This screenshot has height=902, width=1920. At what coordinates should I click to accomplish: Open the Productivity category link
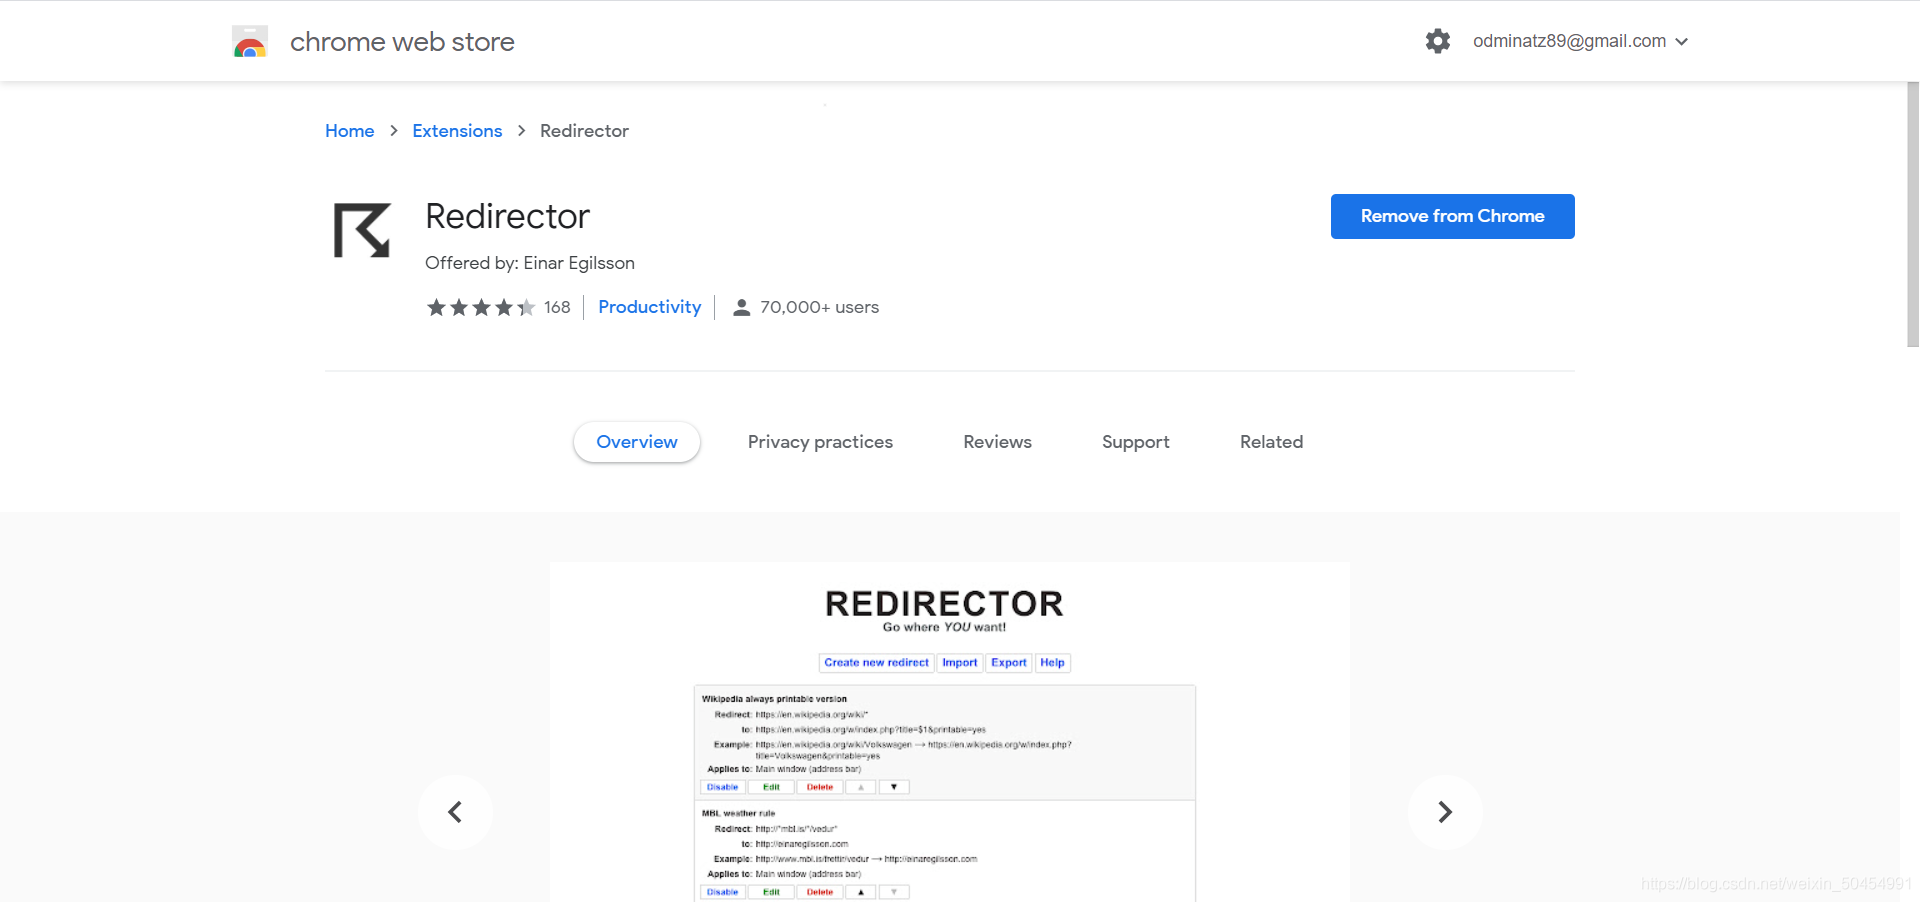pyautogui.click(x=649, y=307)
